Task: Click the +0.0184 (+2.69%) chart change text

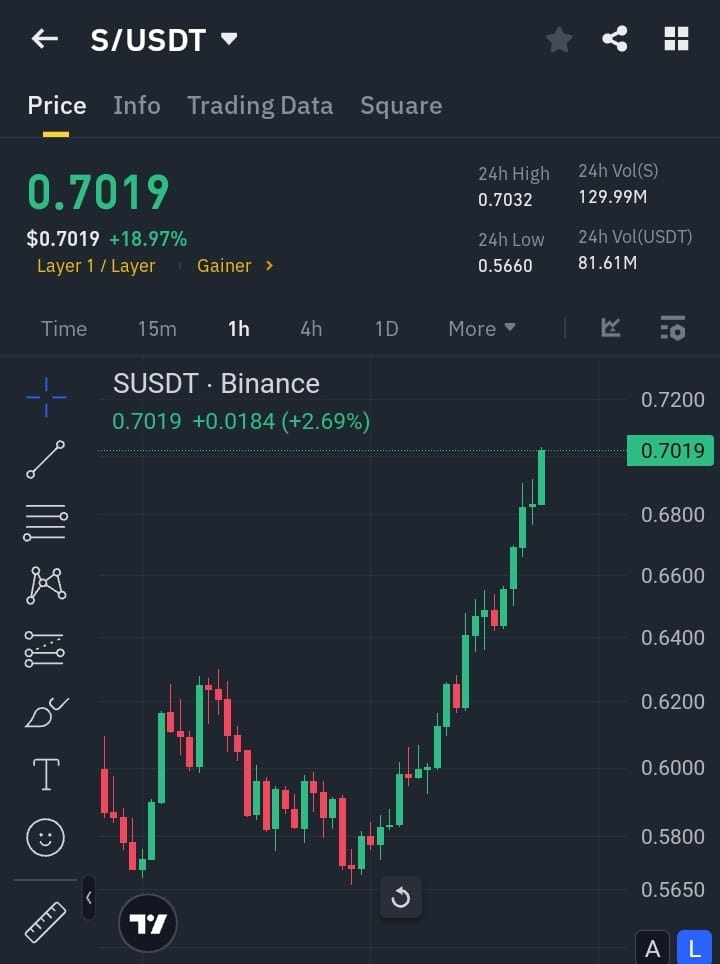Action: pyautogui.click(x=281, y=422)
